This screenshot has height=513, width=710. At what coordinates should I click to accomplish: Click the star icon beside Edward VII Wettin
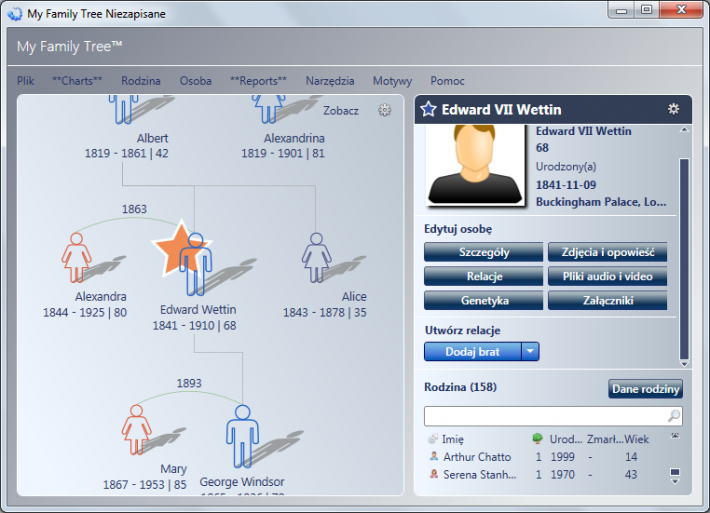pyautogui.click(x=428, y=109)
